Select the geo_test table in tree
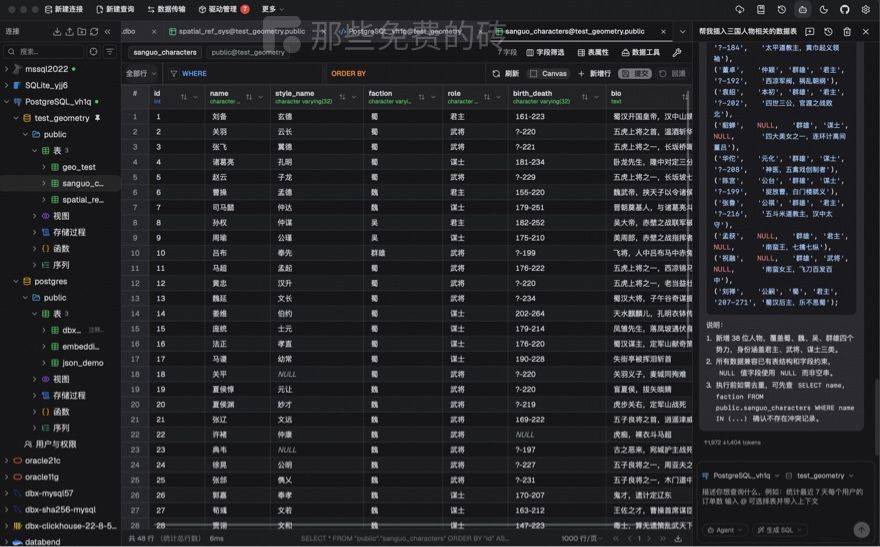Screen dimensions: 880x547 pyautogui.click(x=79, y=167)
